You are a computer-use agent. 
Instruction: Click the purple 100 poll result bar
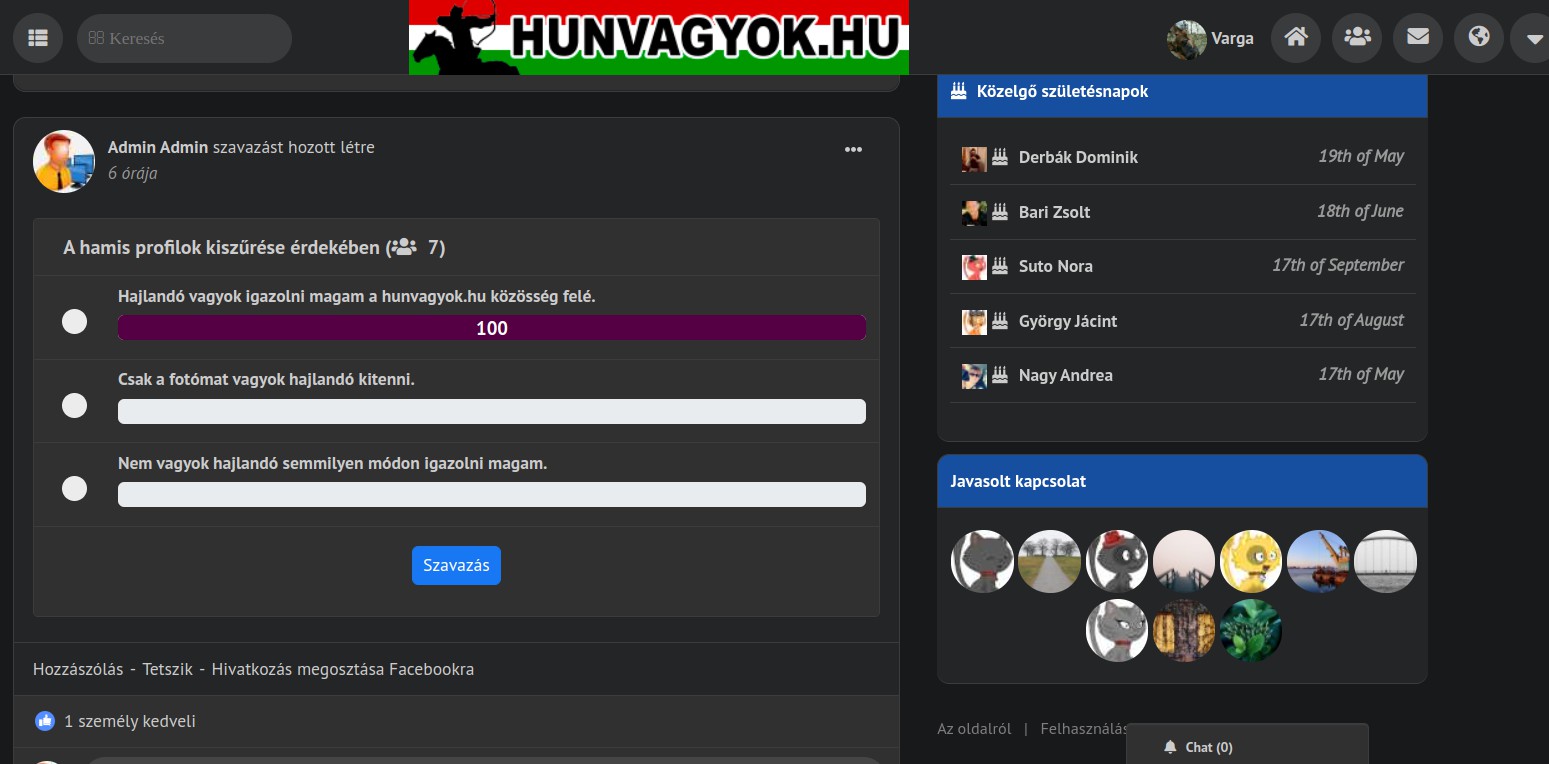pos(491,328)
